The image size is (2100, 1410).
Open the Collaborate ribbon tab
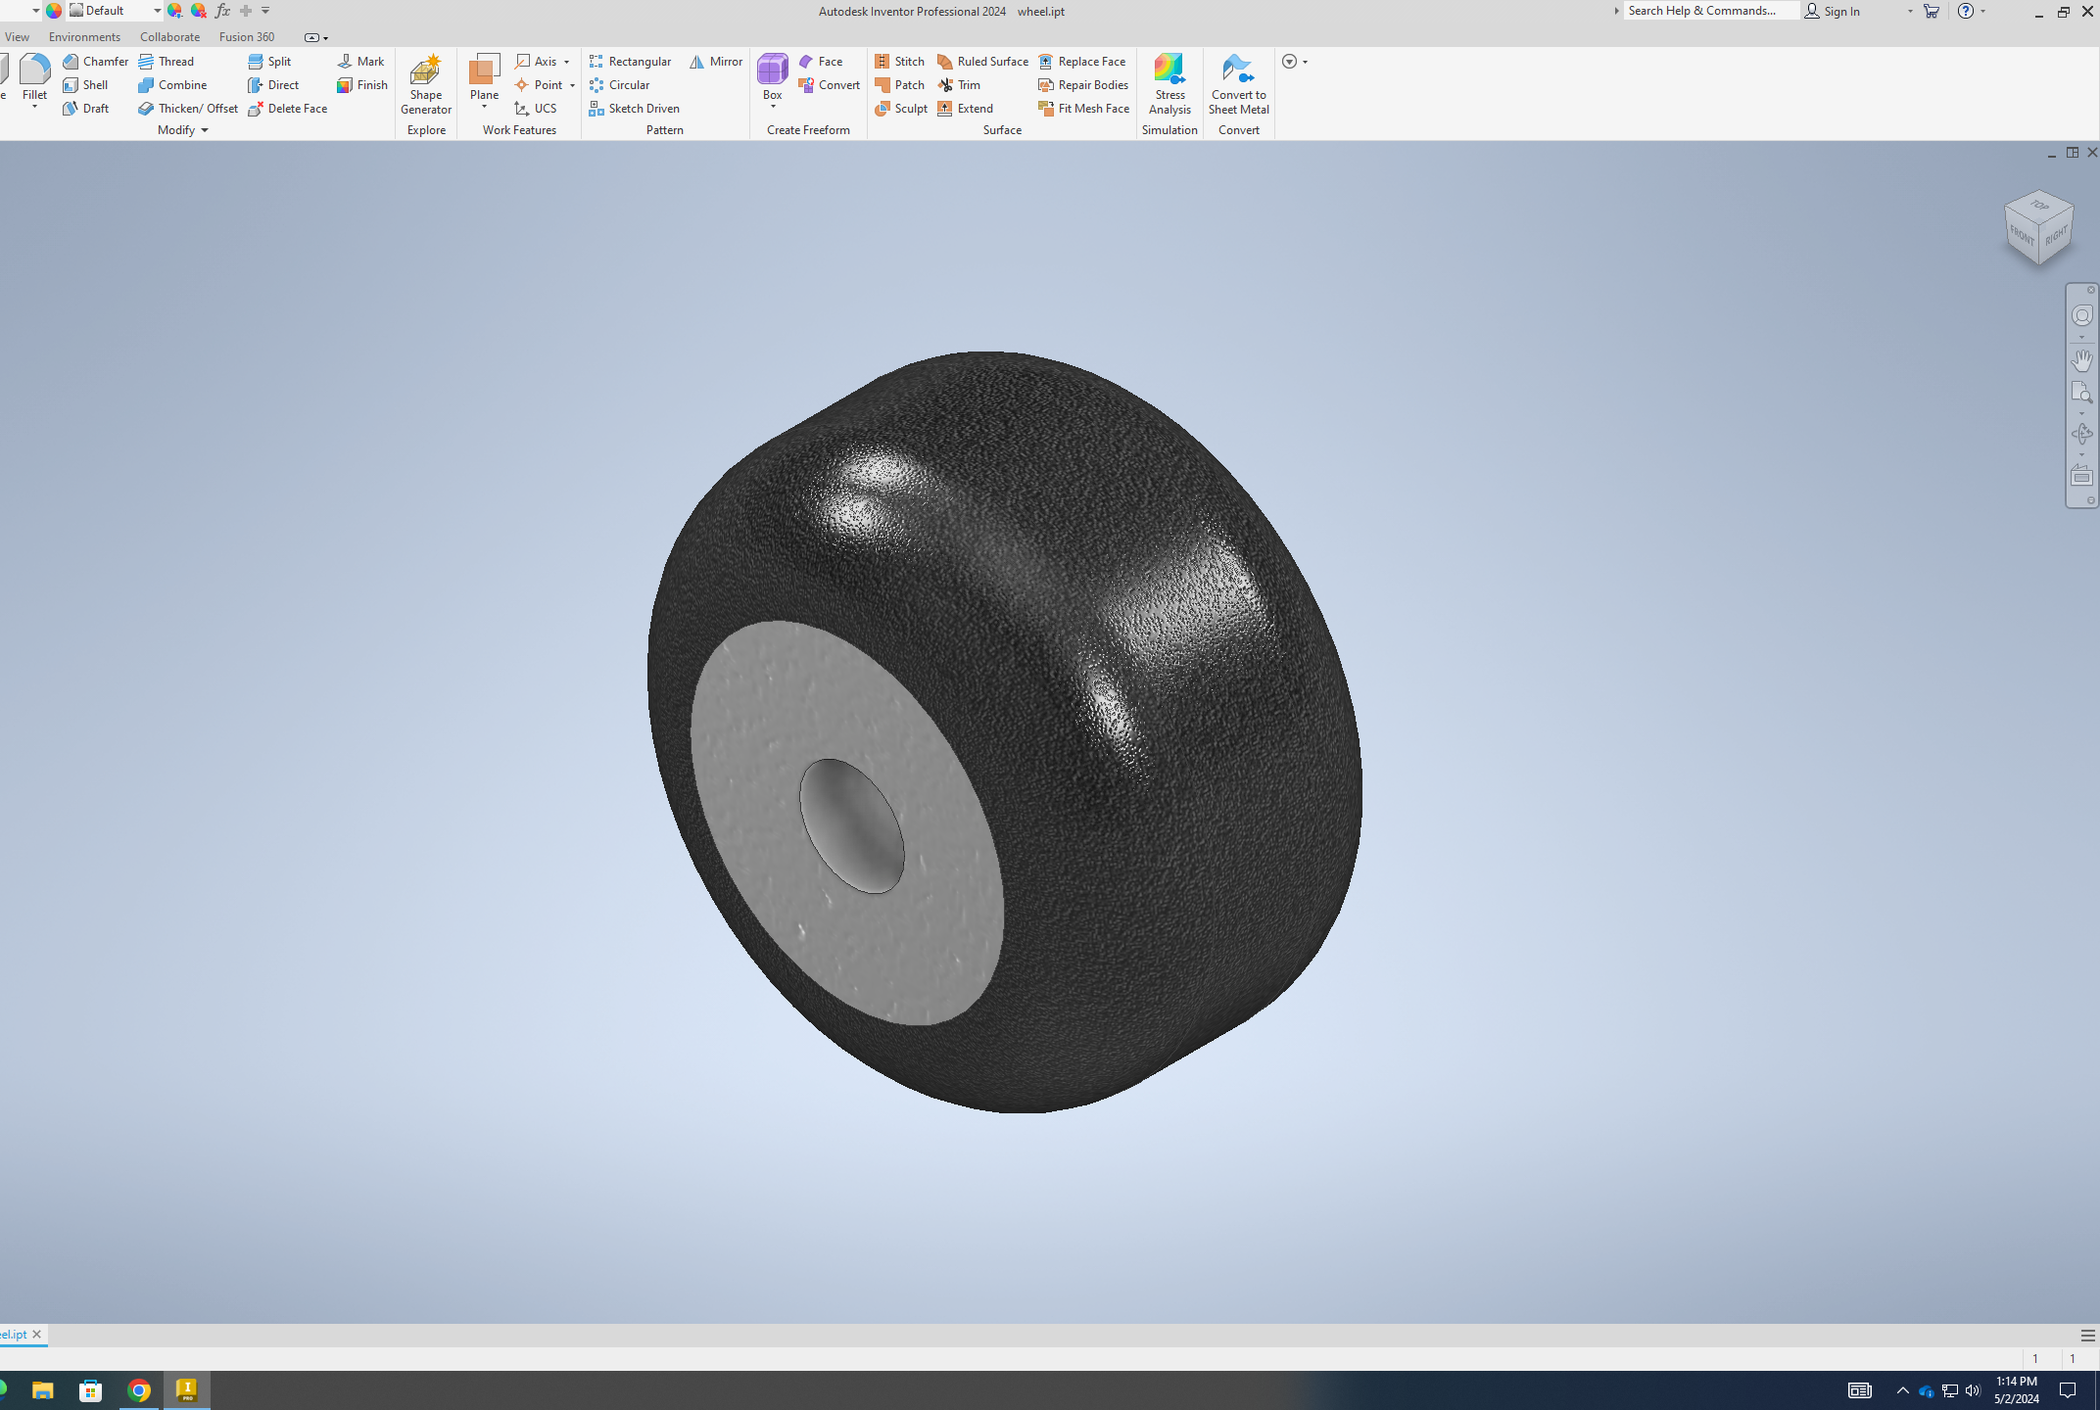click(169, 36)
